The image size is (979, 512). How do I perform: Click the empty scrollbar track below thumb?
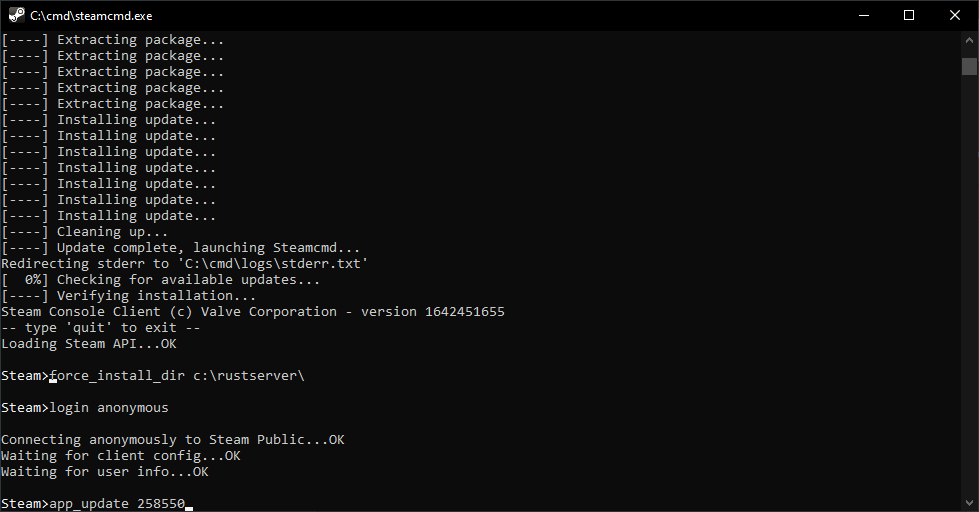(x=969, y=300)
